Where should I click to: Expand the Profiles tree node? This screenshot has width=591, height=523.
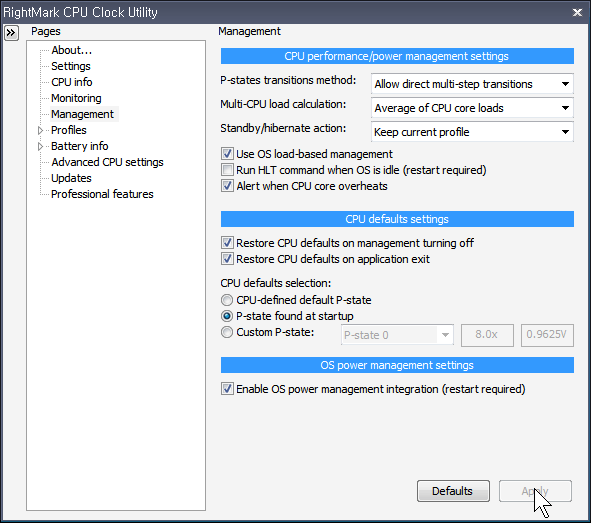(x=40, y=130)
